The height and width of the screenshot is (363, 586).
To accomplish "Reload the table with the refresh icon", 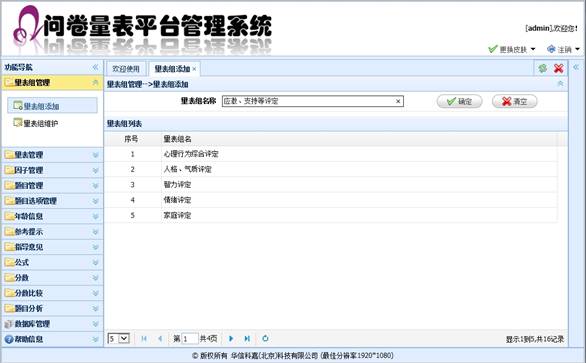I will click(265, 339).
